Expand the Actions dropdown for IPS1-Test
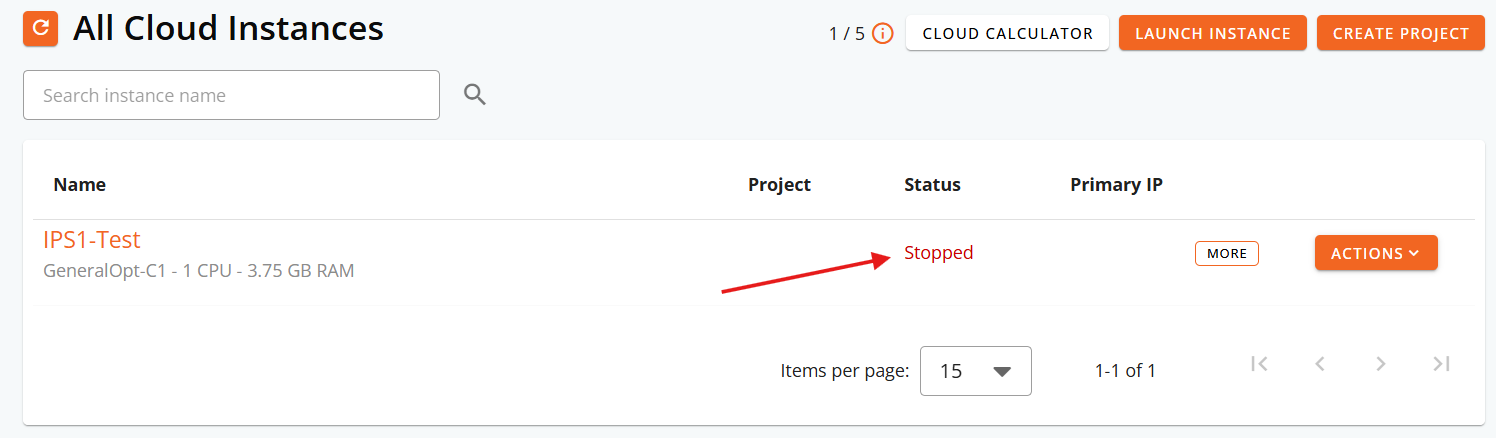 tap(1376, 253)
